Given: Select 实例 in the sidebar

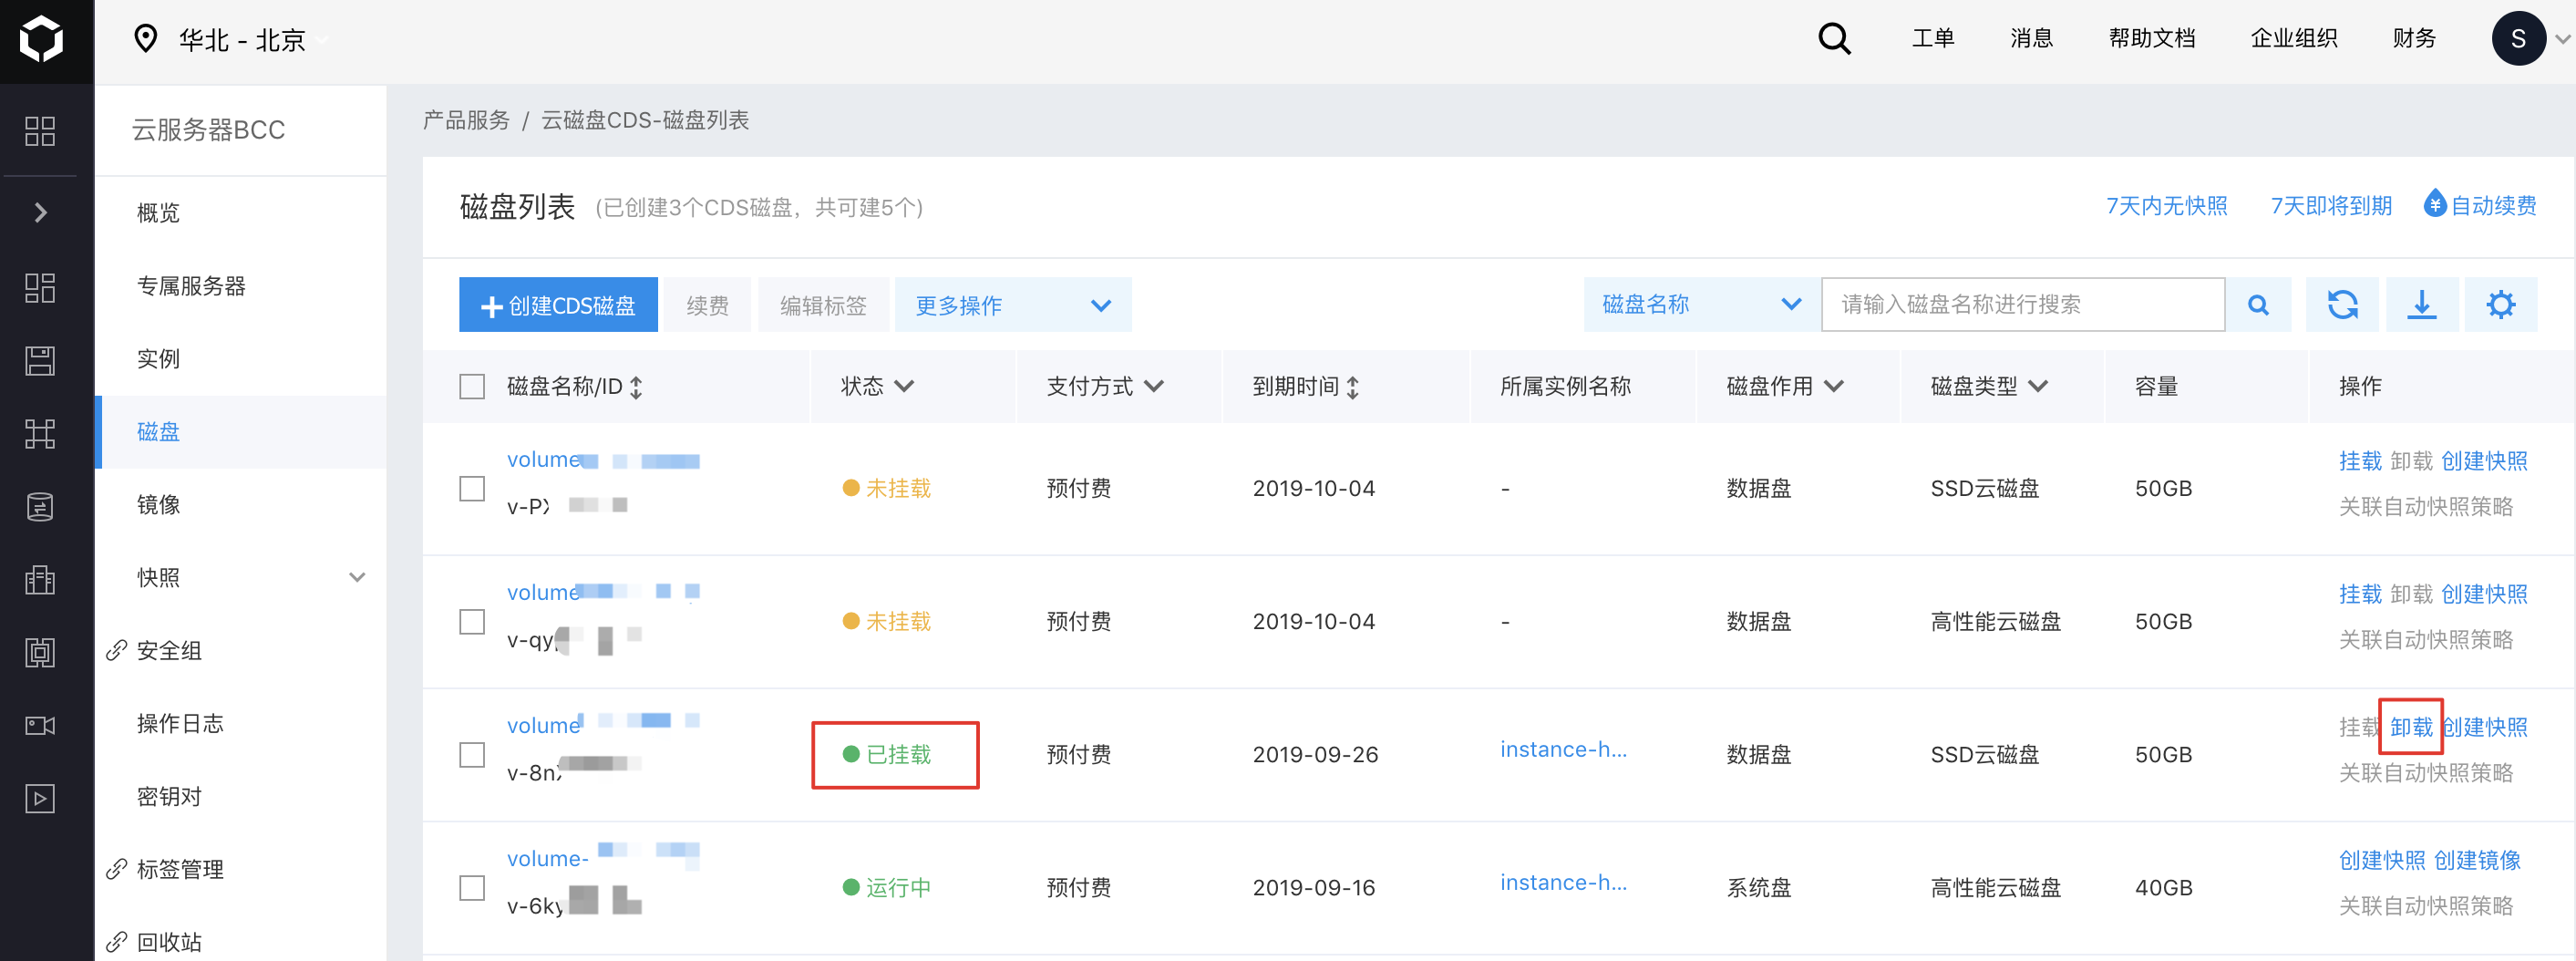Looking at the screenshot, I should click(x=241, y=359).
